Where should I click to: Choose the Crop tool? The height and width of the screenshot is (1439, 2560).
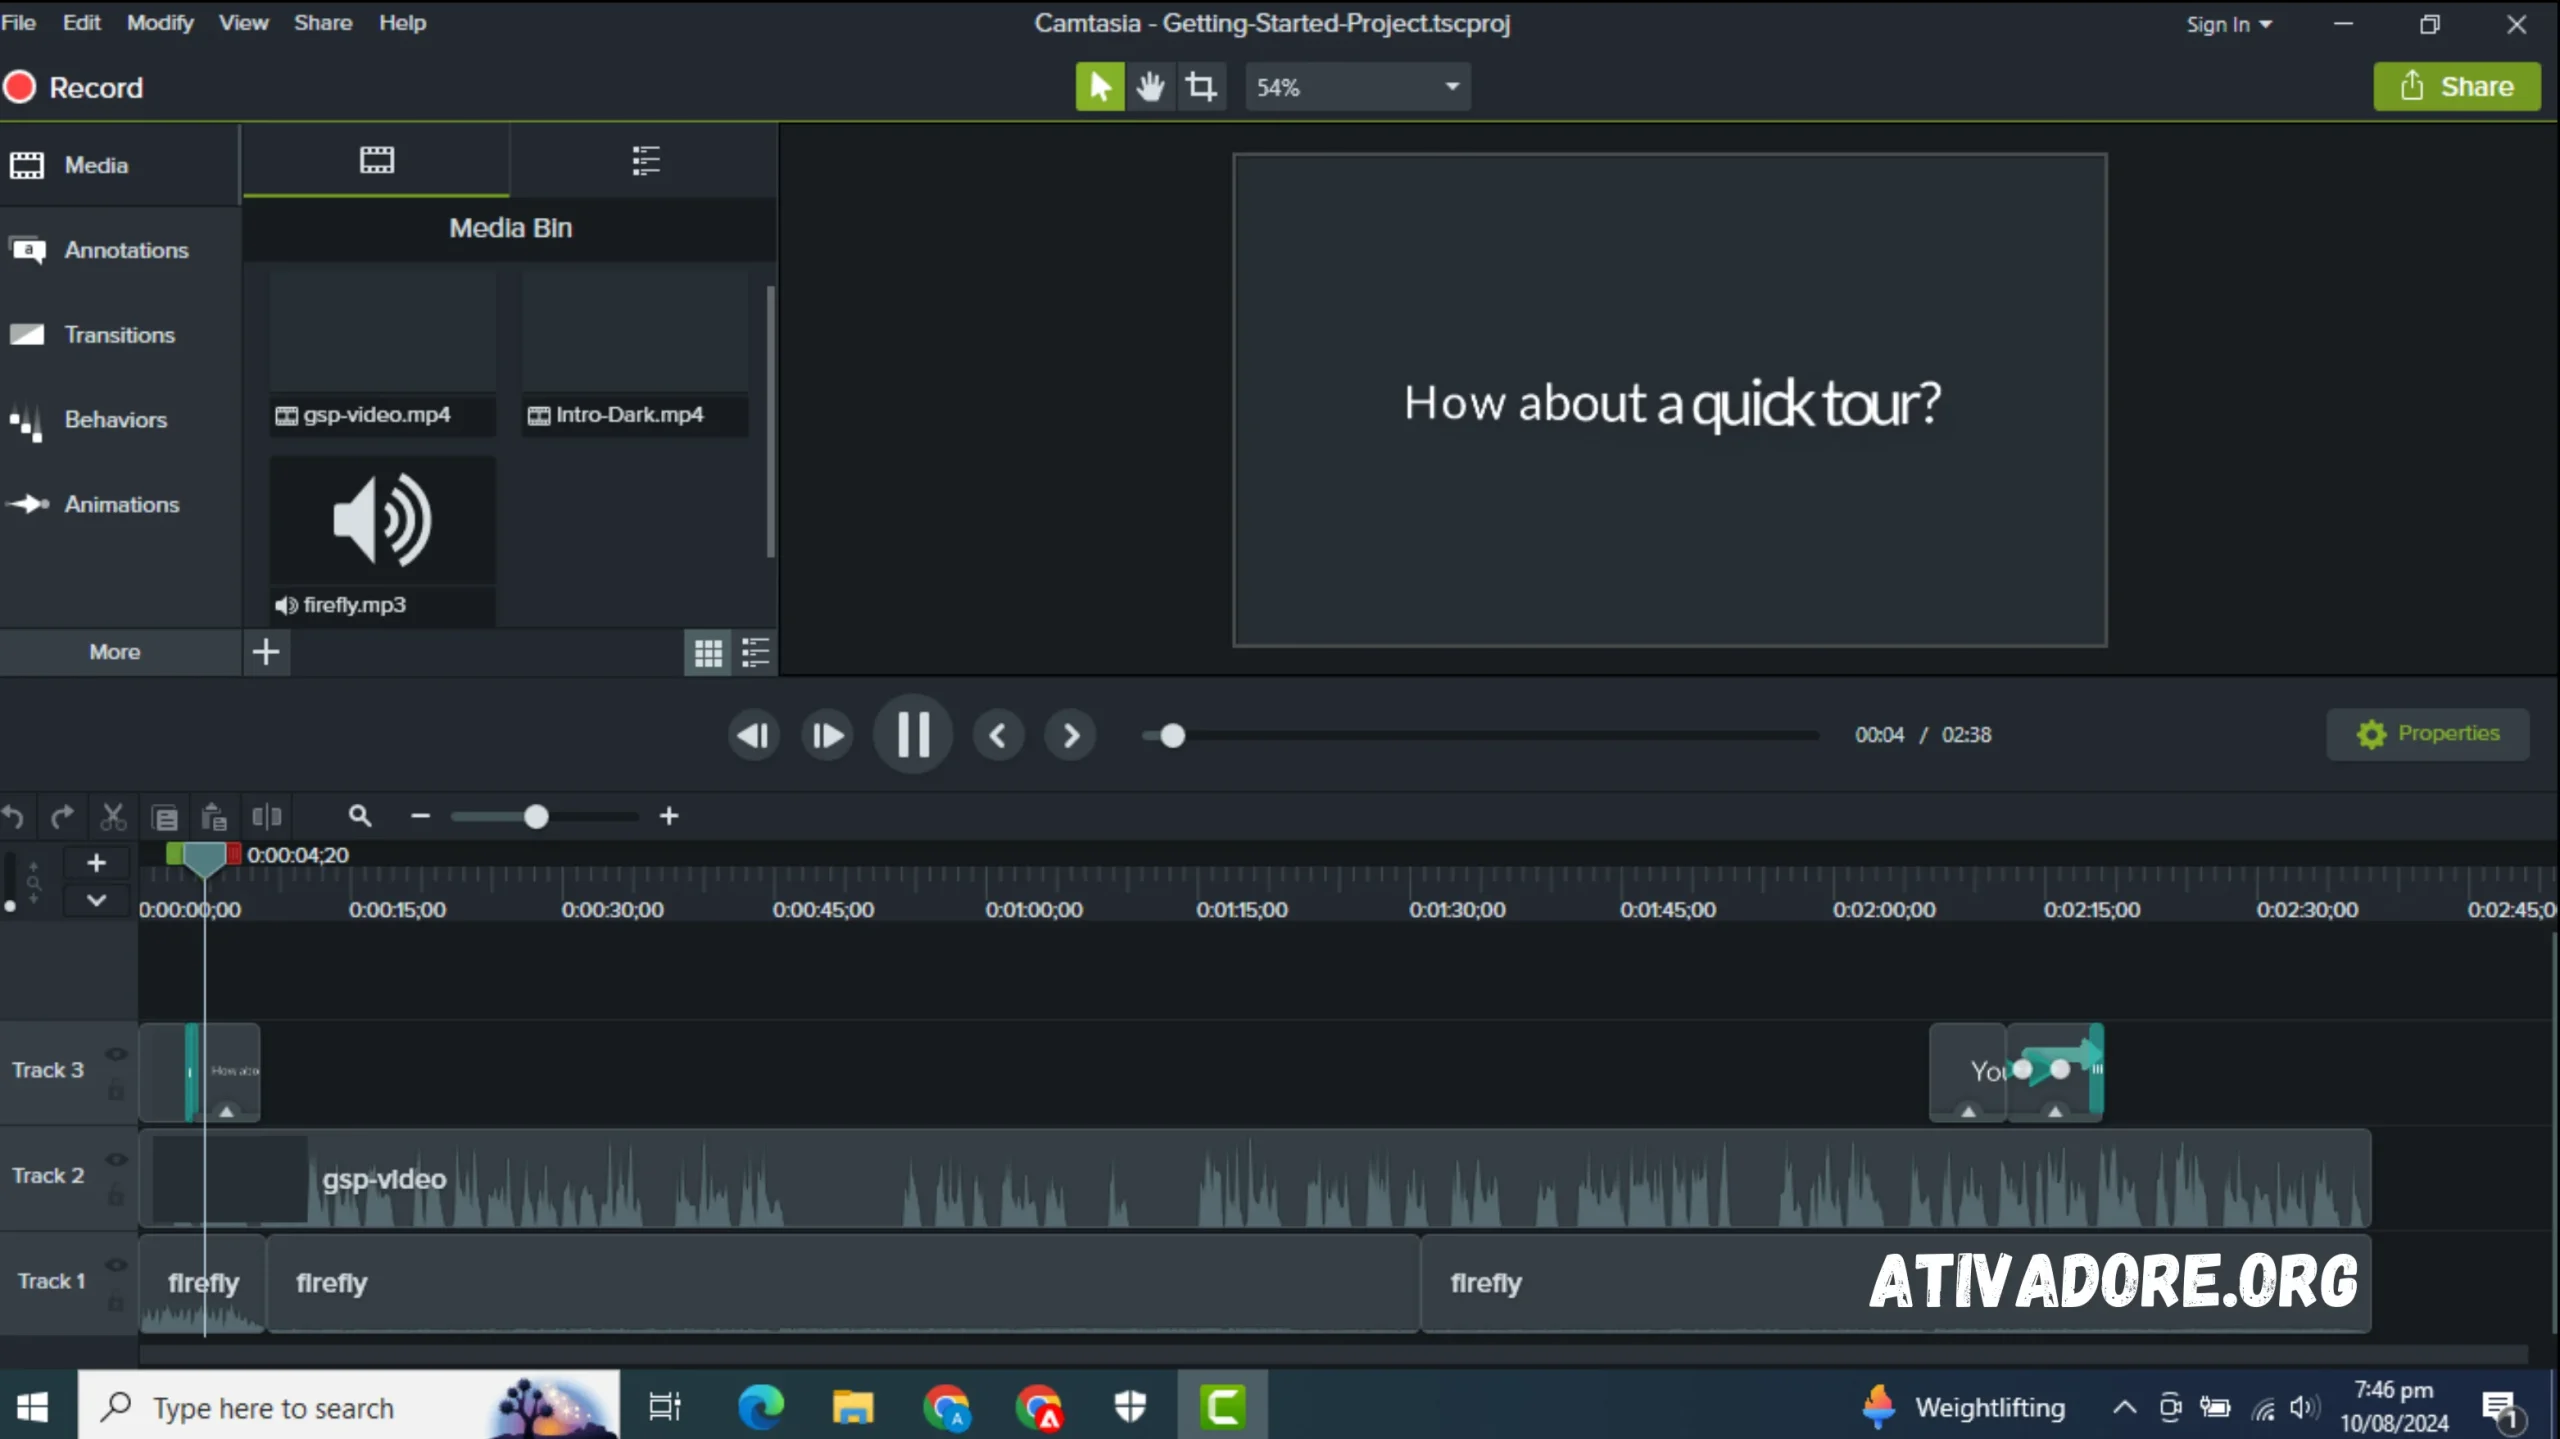pos(1200,87)
